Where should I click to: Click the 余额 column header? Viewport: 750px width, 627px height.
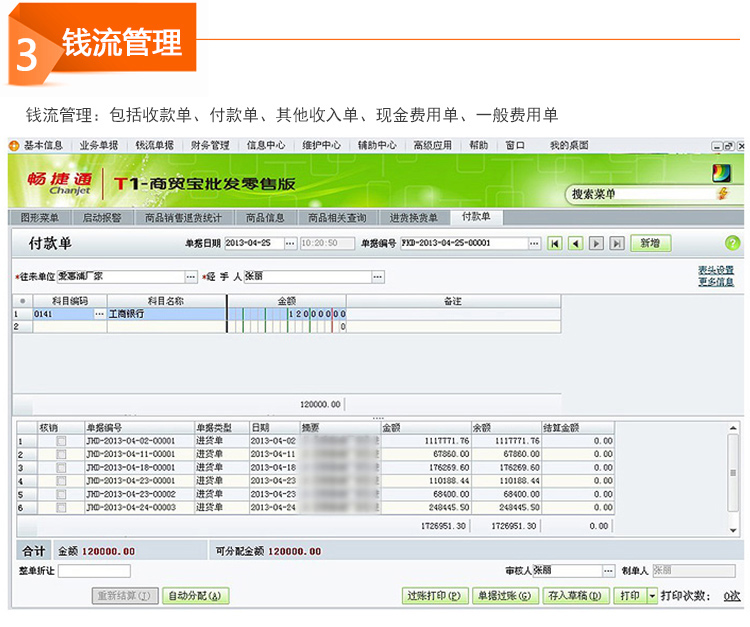point(506,427)
